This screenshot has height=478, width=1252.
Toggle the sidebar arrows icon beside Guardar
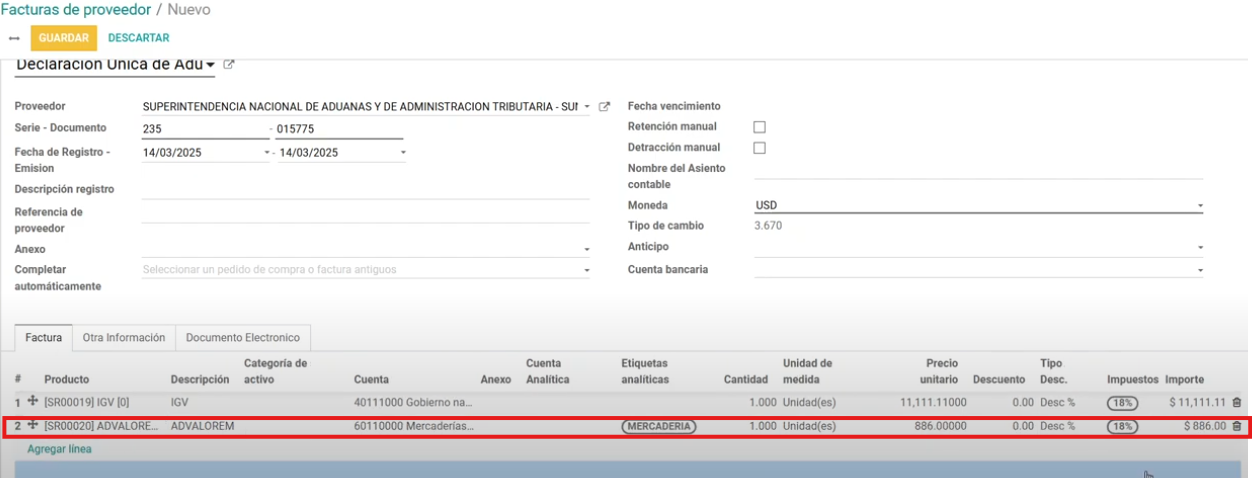click(14, 38)
